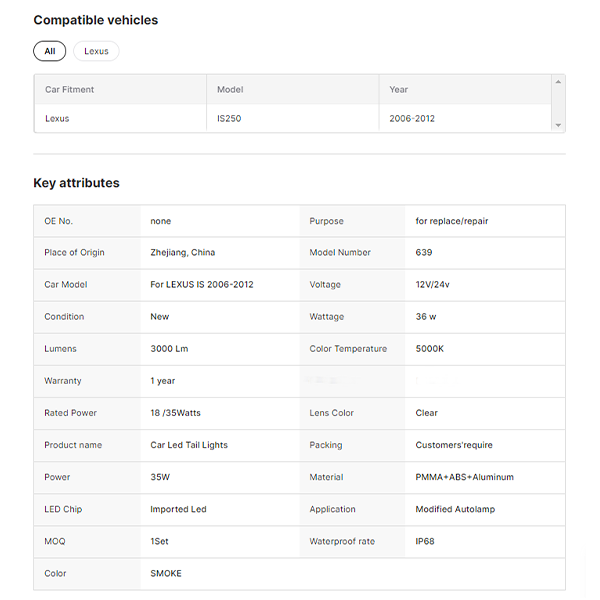
Task: Click the Model column header
Action: click(230, 90)
